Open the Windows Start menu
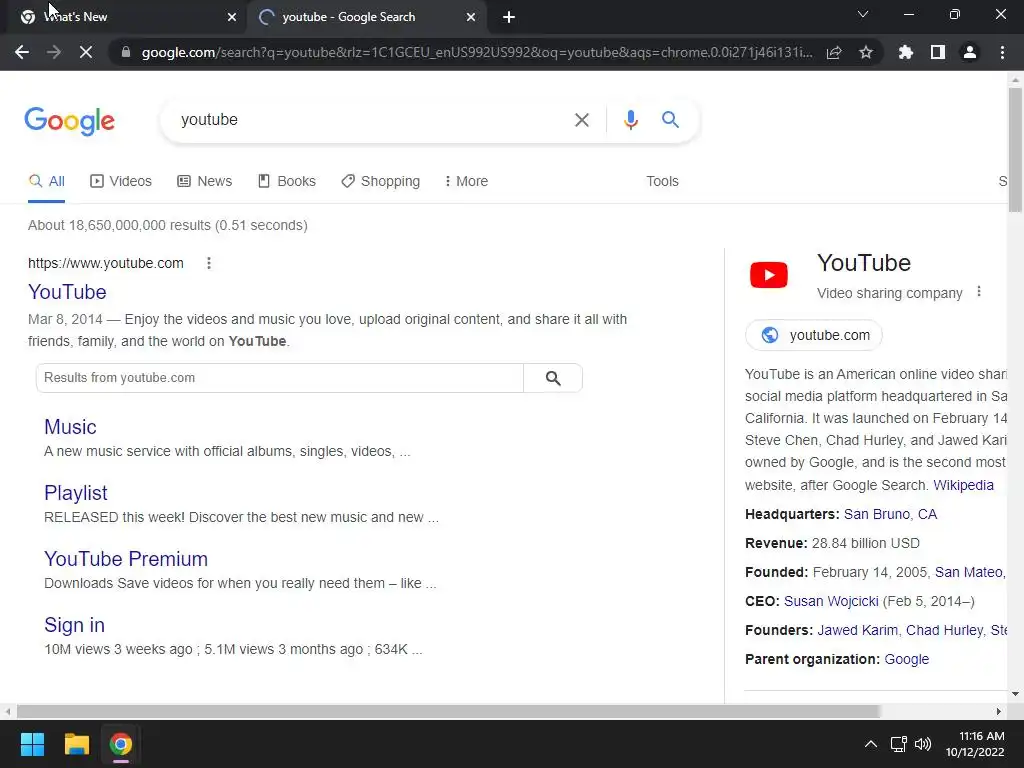The width and height of the screenshot is (1024, 768). click(x=32, y=744)
